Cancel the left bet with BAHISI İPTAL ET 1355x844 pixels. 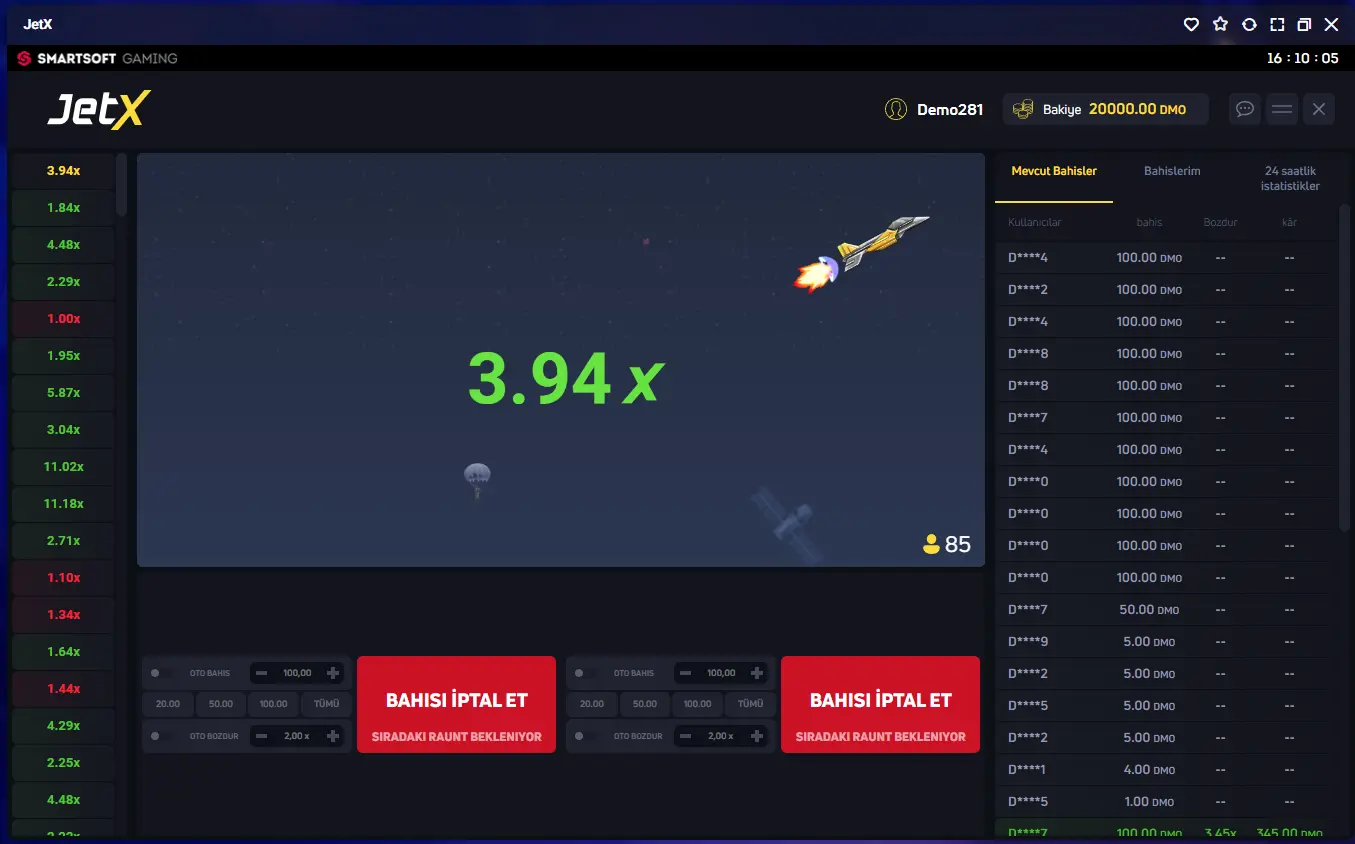click(456, 704)
